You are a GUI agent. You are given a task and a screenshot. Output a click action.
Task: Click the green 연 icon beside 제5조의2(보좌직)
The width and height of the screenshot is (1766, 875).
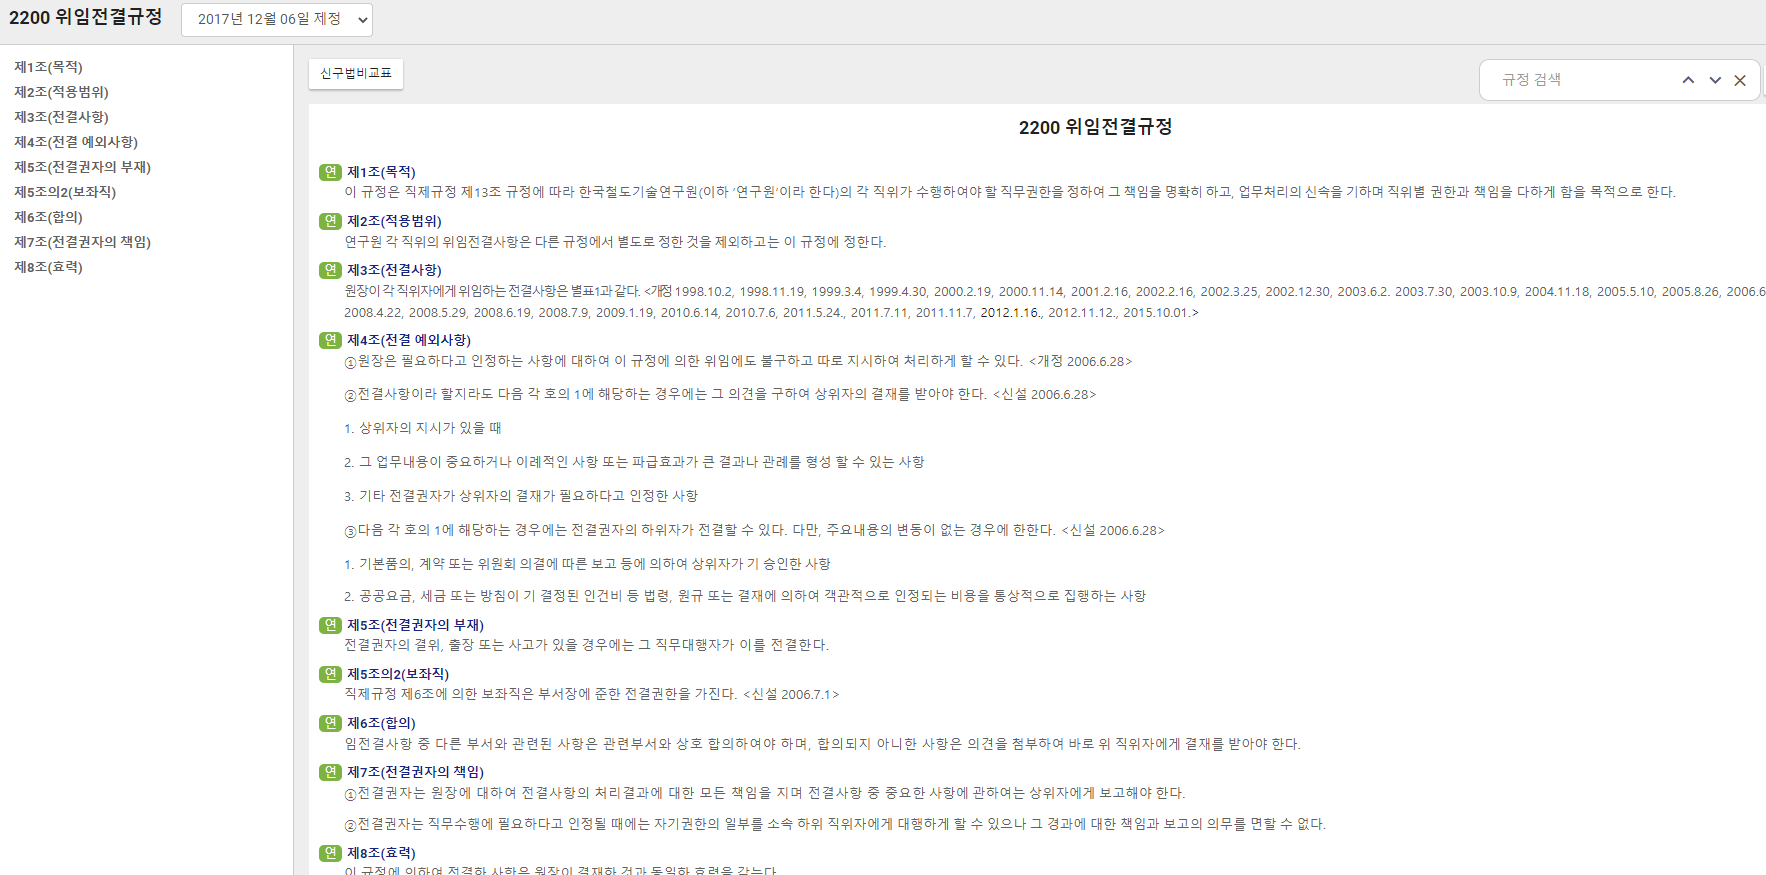(330, 674)
